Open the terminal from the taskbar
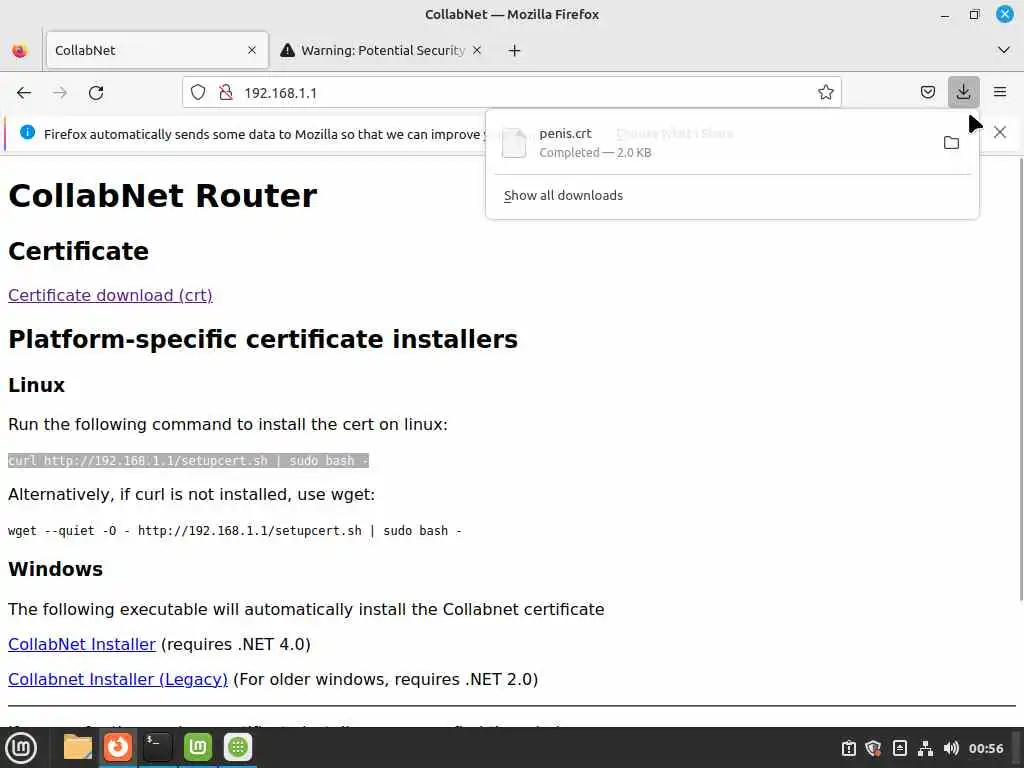 pos(157,747)
